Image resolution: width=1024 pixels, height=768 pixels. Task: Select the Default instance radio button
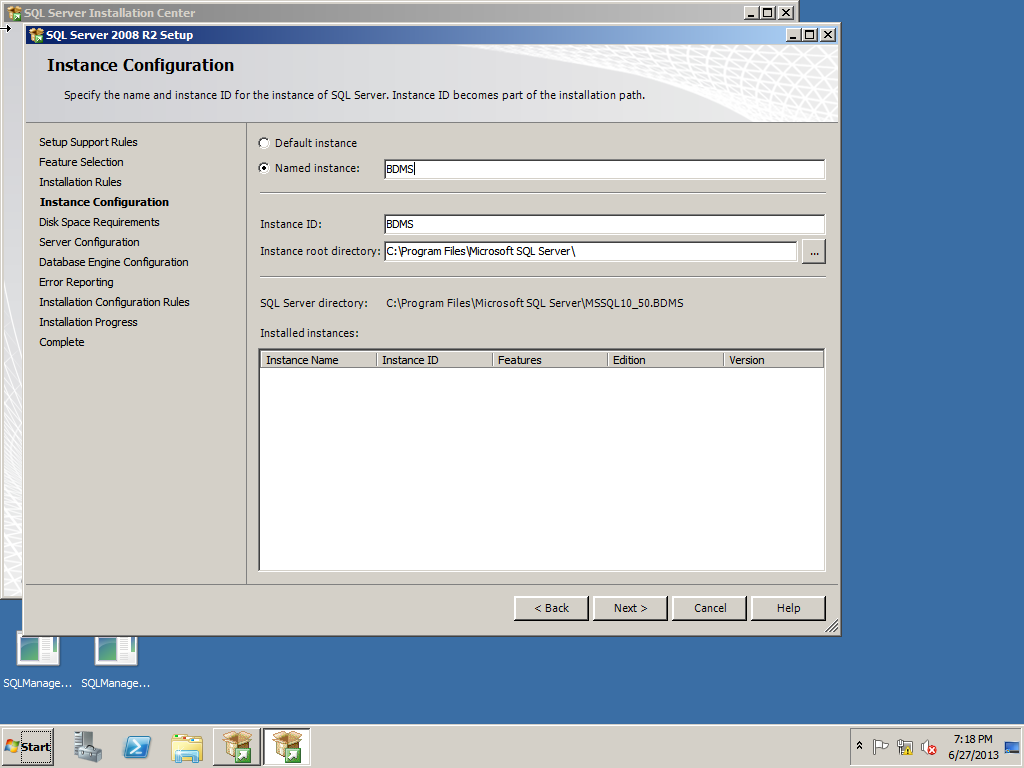coord(264,143)
